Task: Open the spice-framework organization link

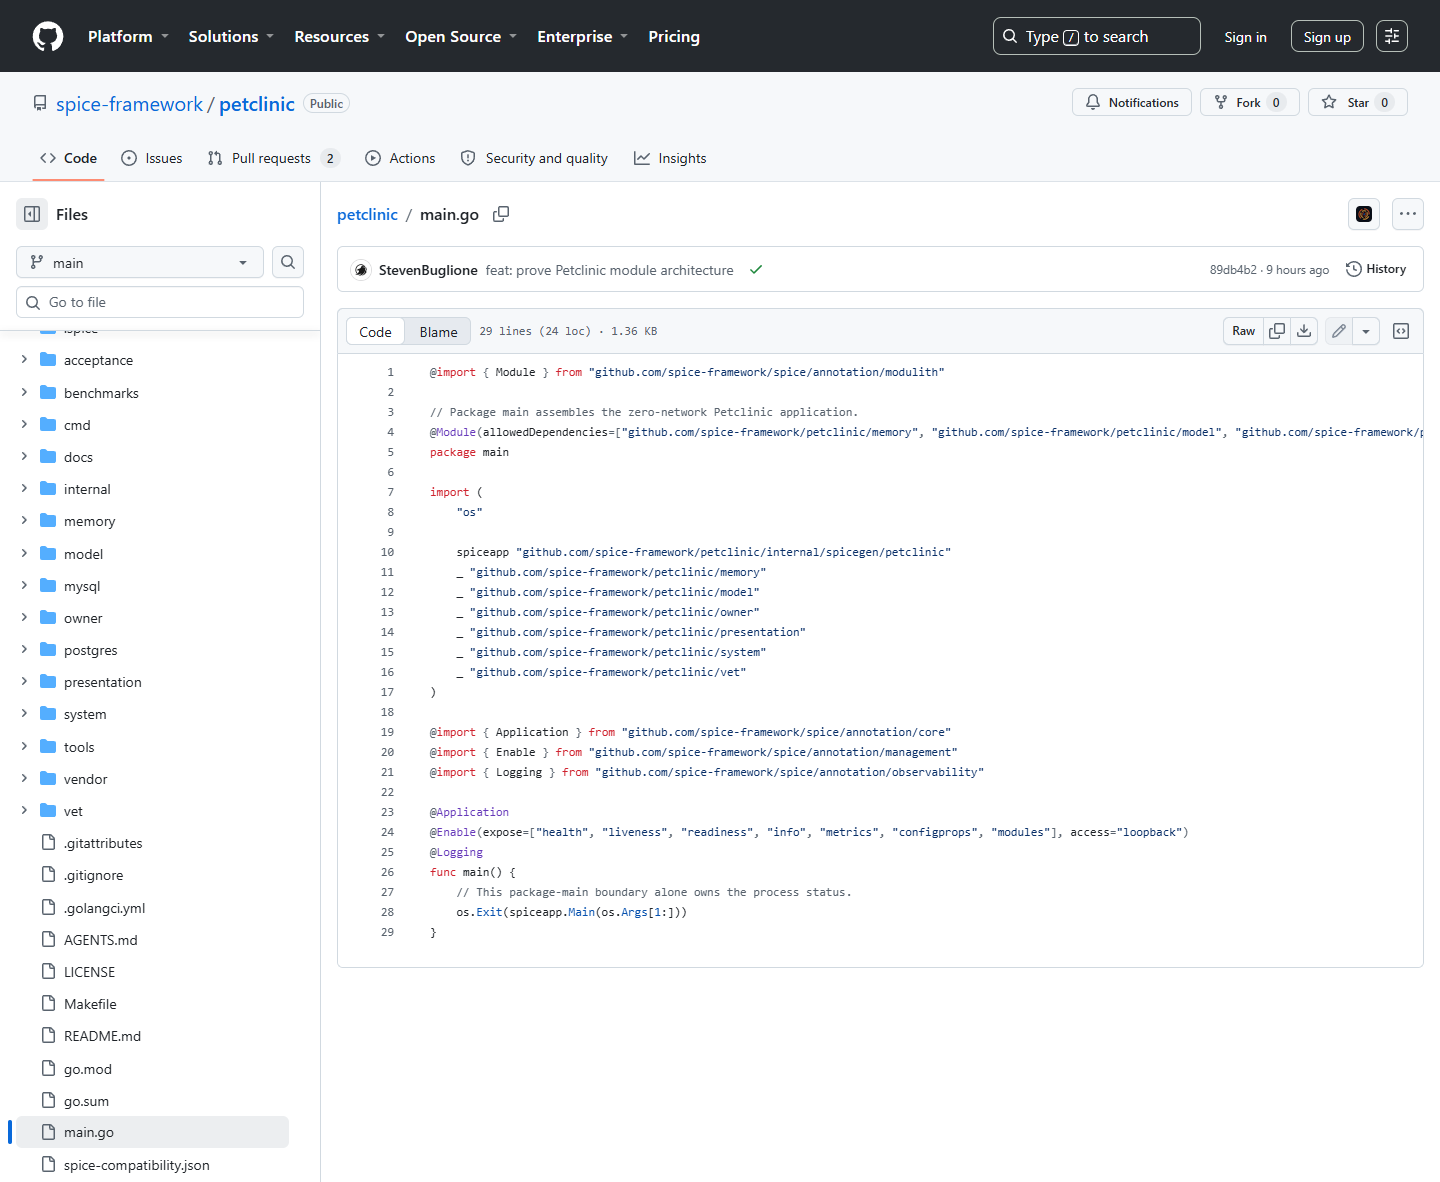Action: (x=129, y=104)
